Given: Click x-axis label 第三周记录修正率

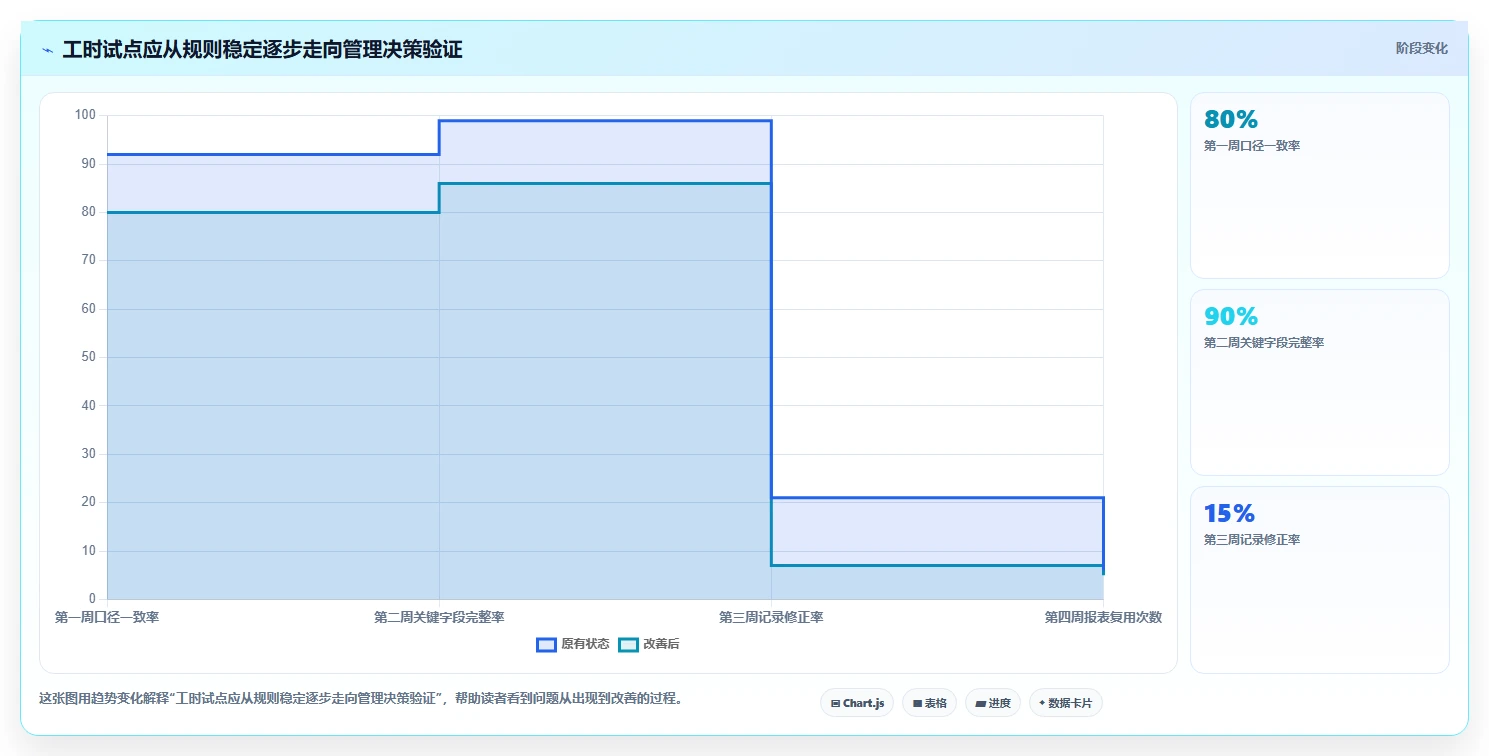Looking at the screenshot, I should pyautogui.click(x=771, y=618).
